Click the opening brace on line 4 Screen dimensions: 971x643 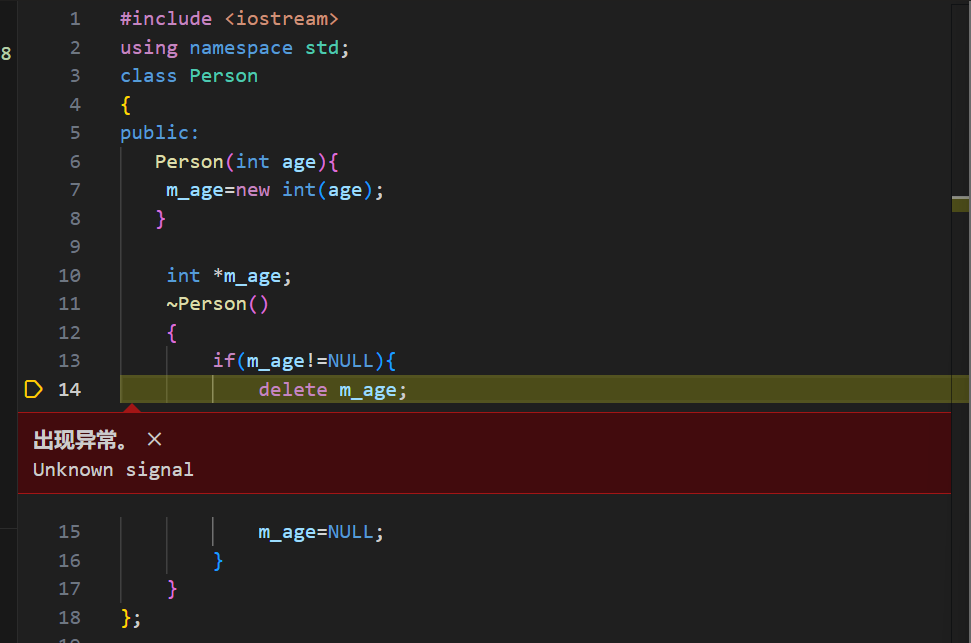tap(126, 104)
